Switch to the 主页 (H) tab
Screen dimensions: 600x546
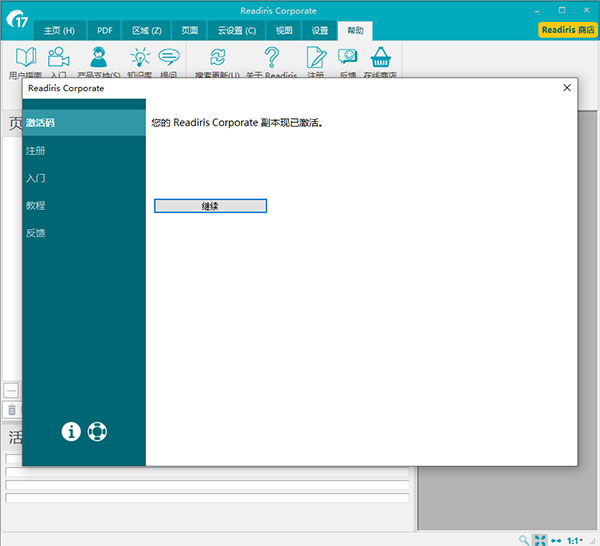[x=59, y=31]
